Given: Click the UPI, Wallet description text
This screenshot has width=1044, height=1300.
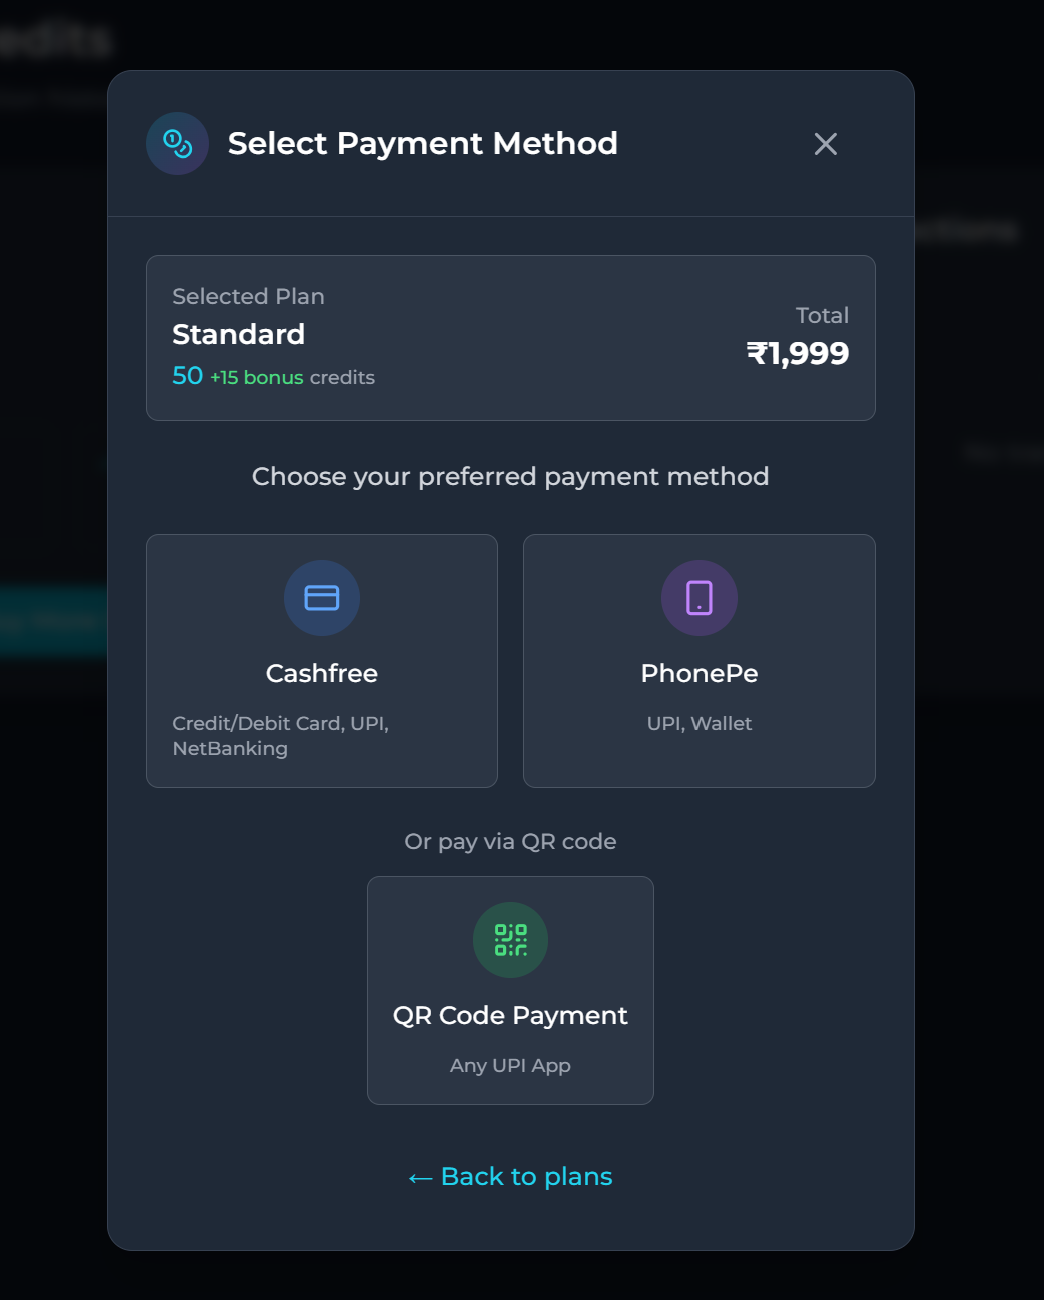Looking at the screenshot, I should [x=699, y=723].
